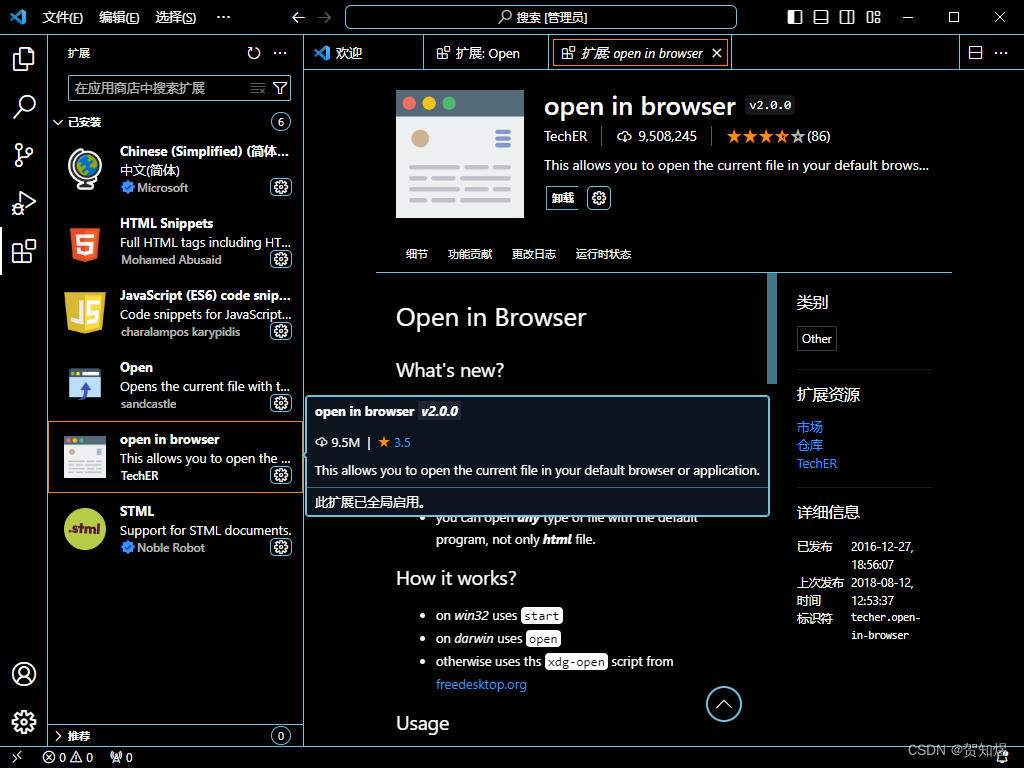
Task: Click the title bar search box
Action: coord(541,18)
